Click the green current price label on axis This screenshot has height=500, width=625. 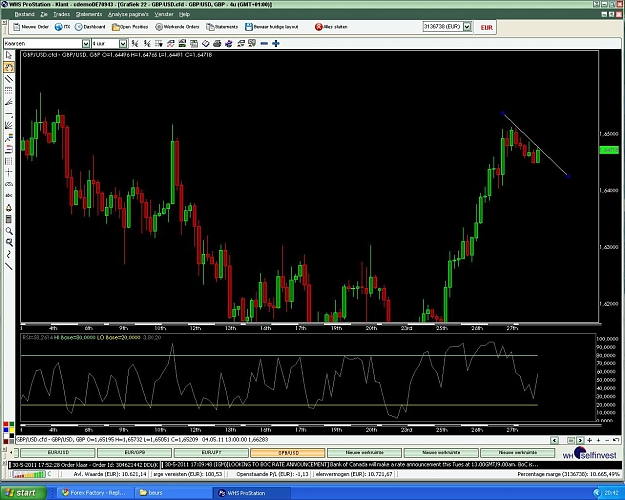click(609, 150)
